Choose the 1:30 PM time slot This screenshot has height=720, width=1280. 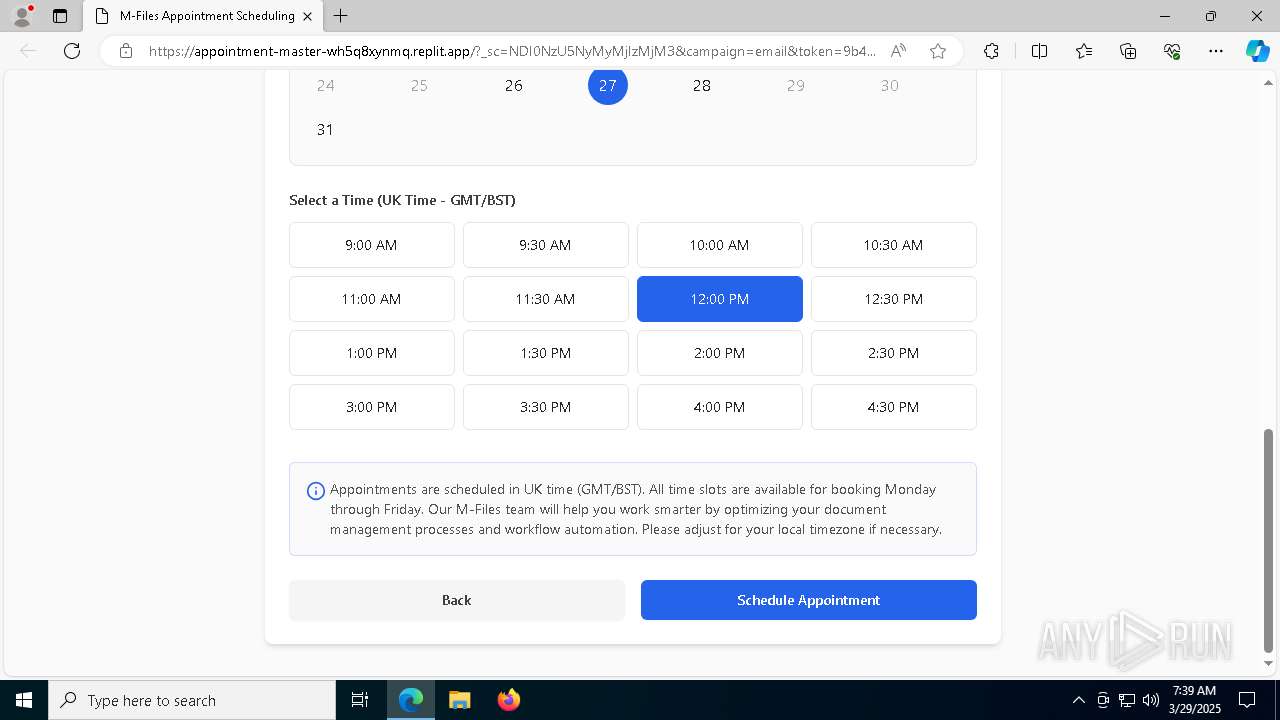(x=546, y=353)
